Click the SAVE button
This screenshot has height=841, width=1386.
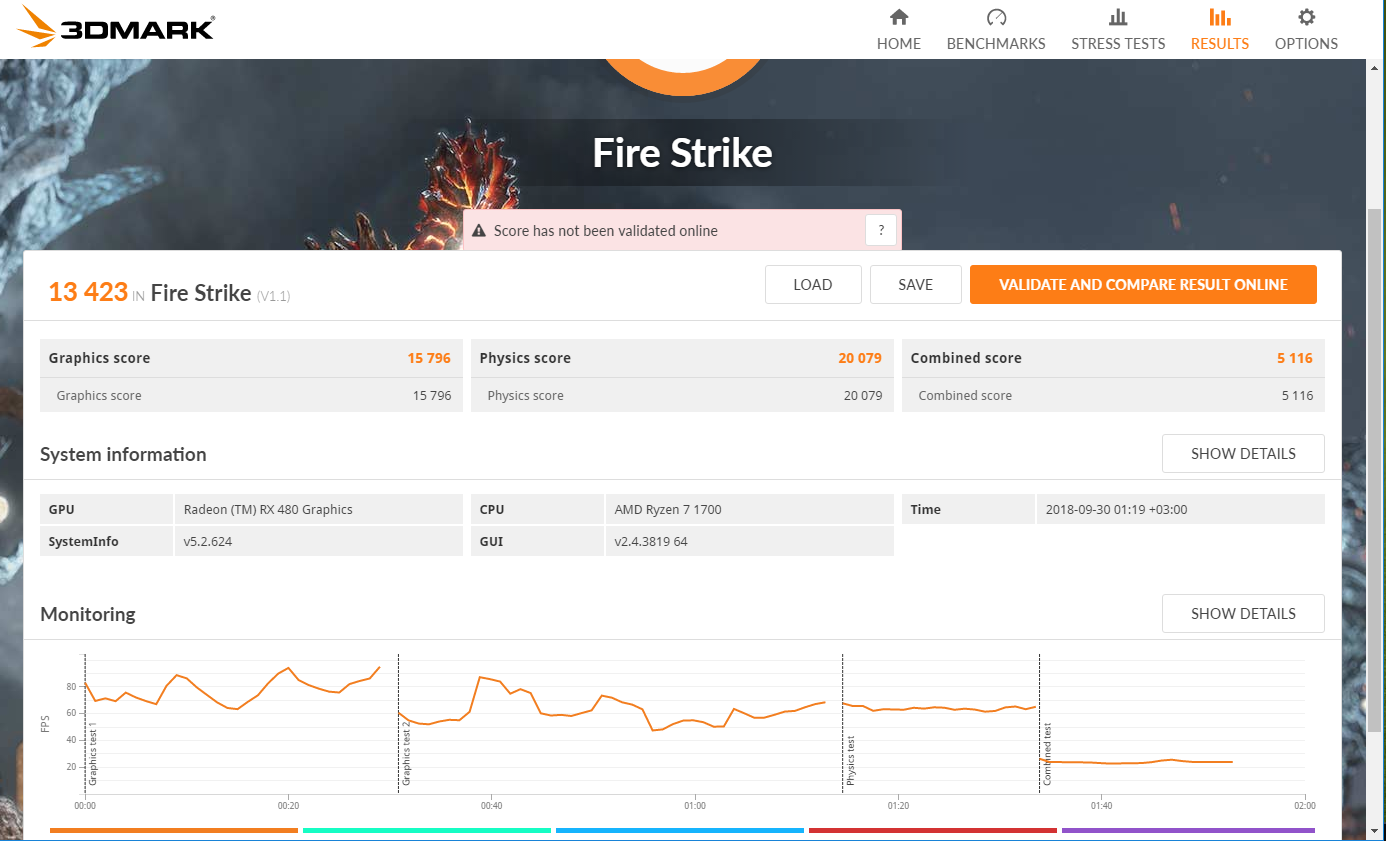(916, 285)
